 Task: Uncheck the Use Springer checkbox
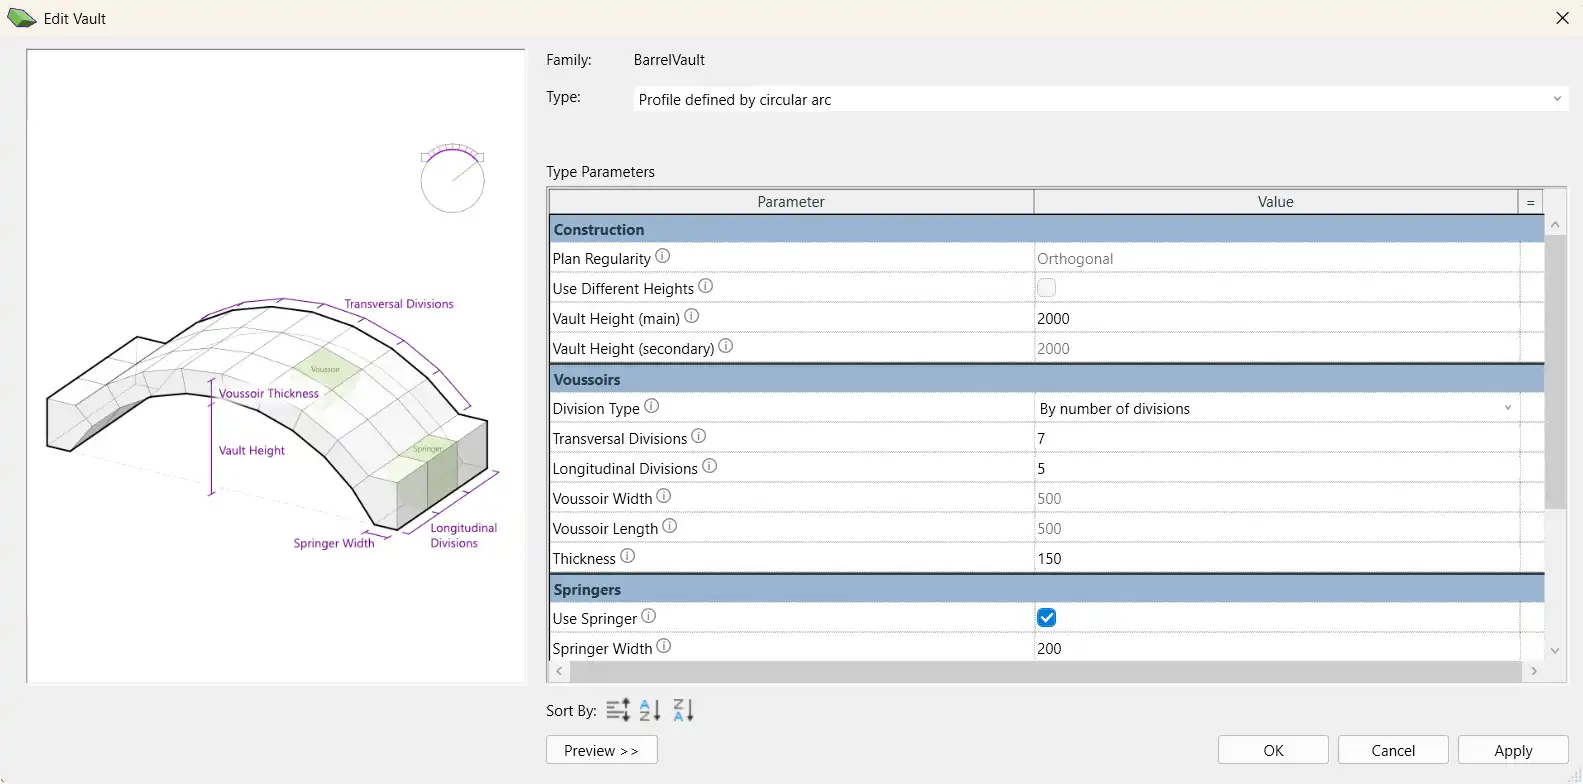click(x=1046, y=618)
